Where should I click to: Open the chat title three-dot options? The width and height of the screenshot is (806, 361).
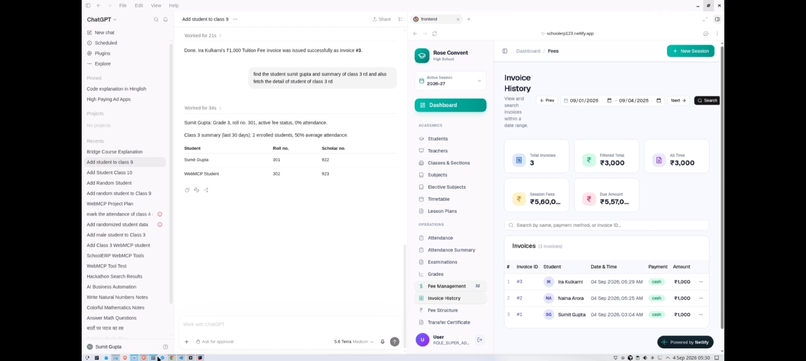(235, 20)
